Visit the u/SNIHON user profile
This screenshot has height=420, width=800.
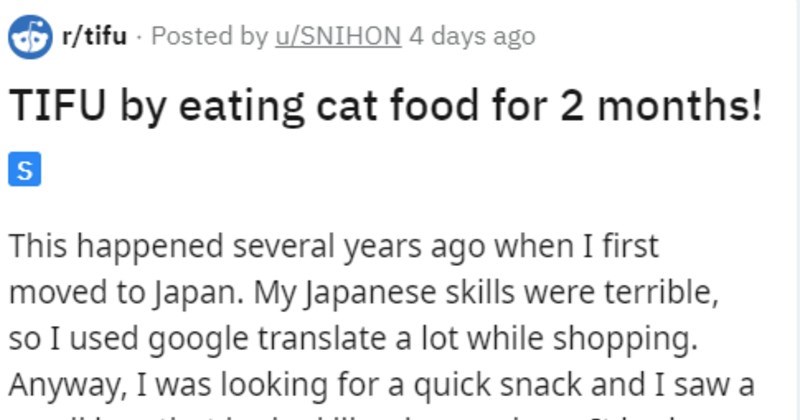tap(336, 37)
